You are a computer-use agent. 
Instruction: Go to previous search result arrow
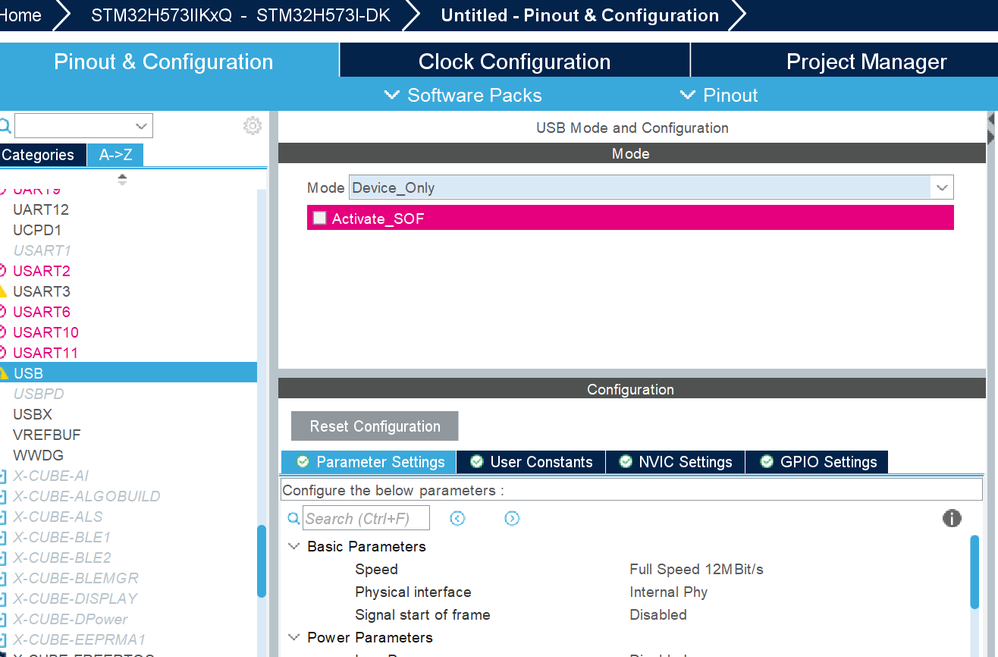click(x=457, y=518)
